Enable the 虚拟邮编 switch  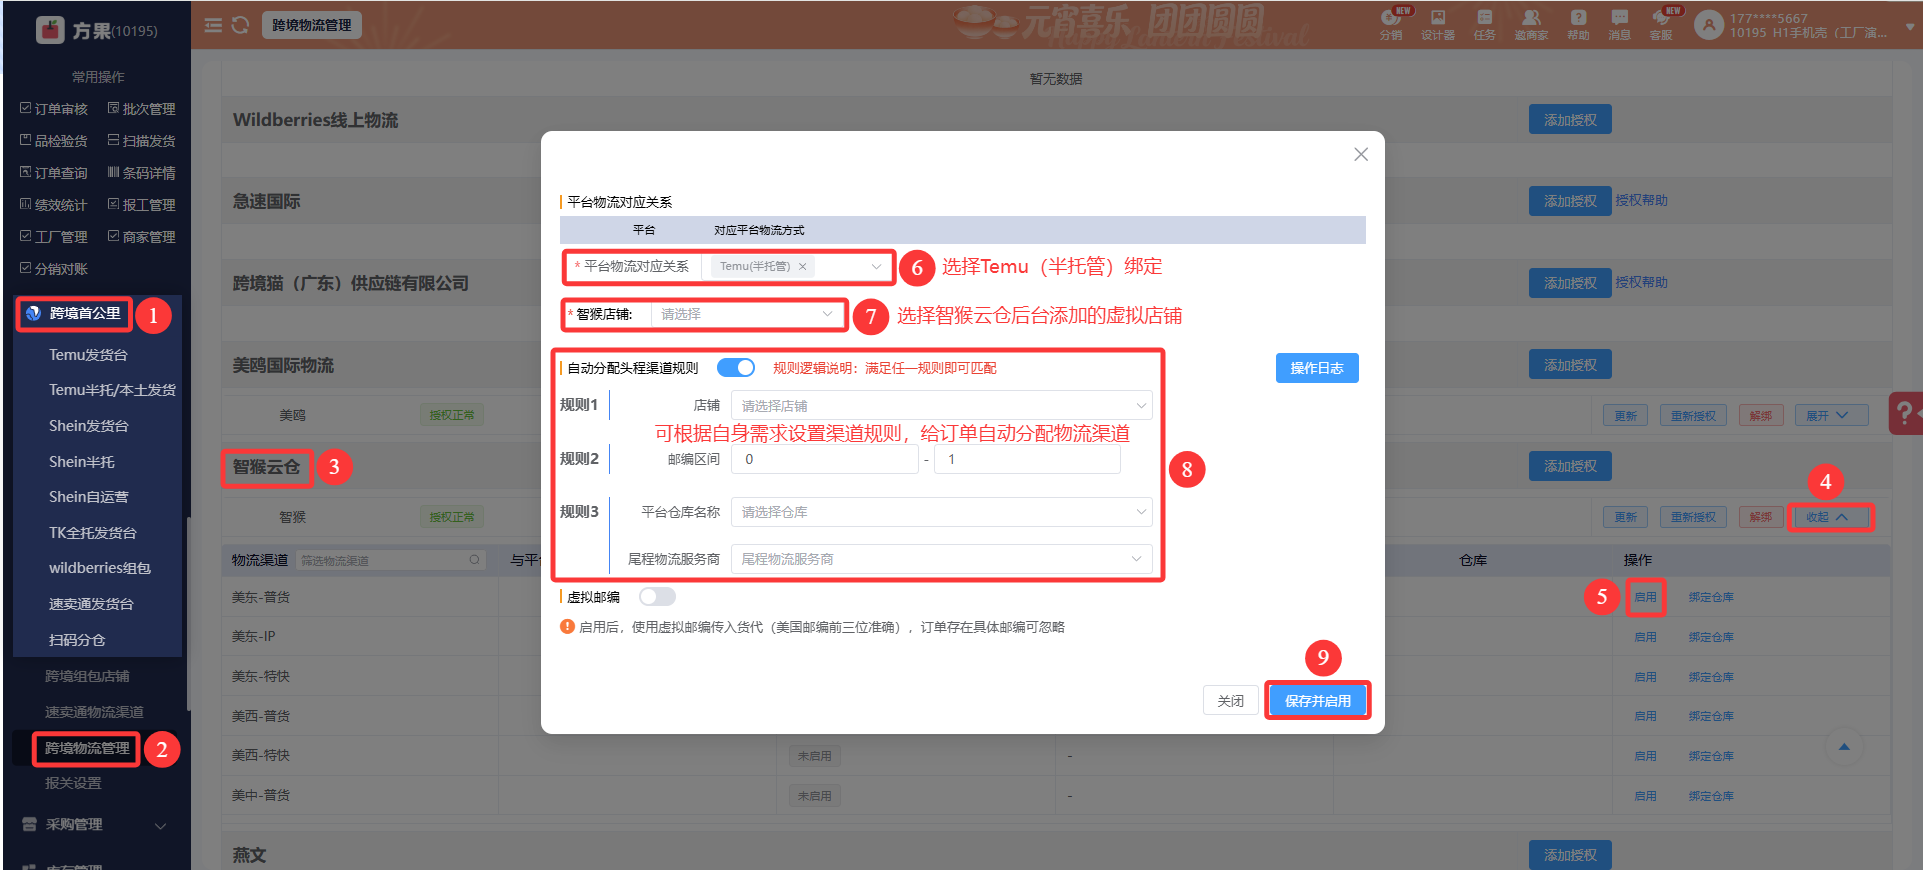(657, 597)
